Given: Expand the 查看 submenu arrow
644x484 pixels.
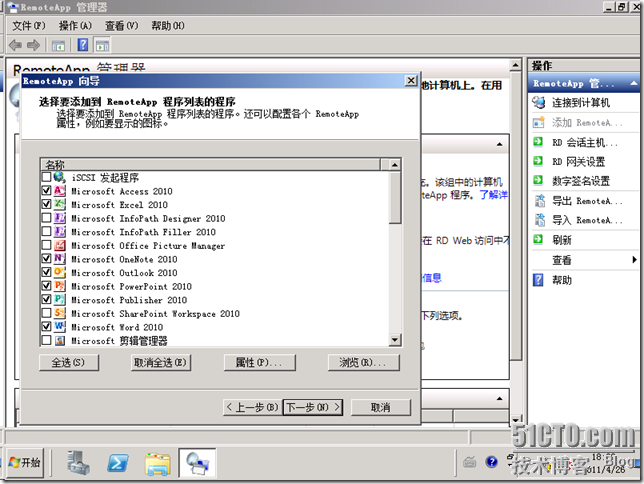Looking at the screenshot, I should coord(634,259).
